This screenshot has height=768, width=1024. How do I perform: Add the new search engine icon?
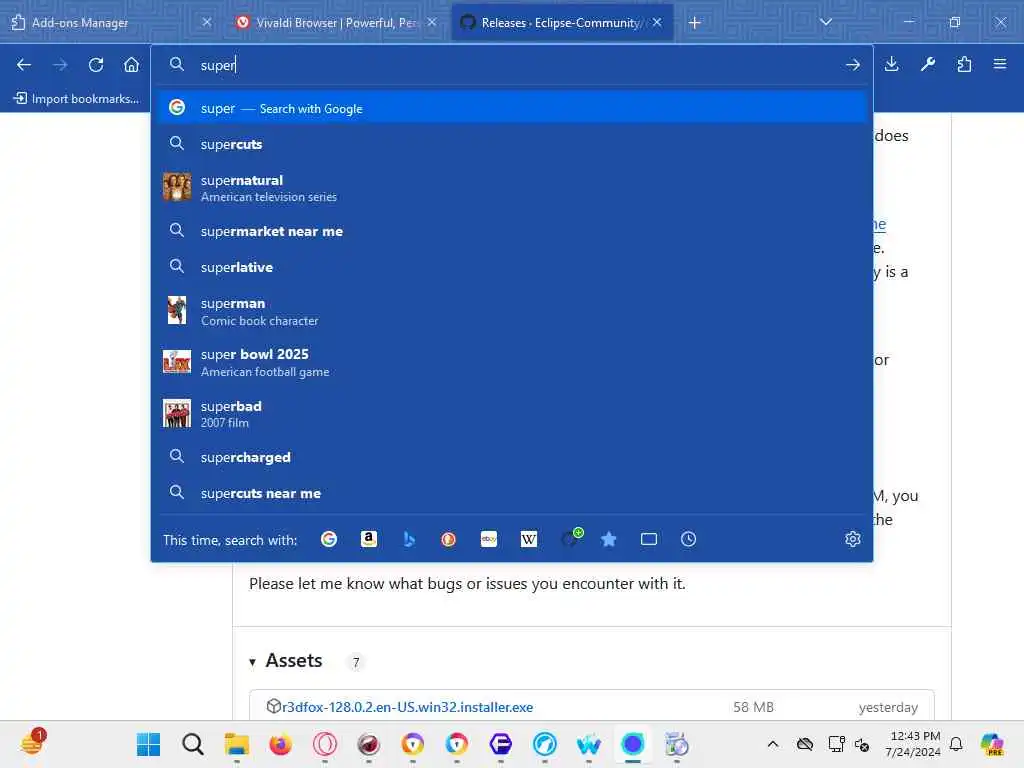tap(571, 537)
